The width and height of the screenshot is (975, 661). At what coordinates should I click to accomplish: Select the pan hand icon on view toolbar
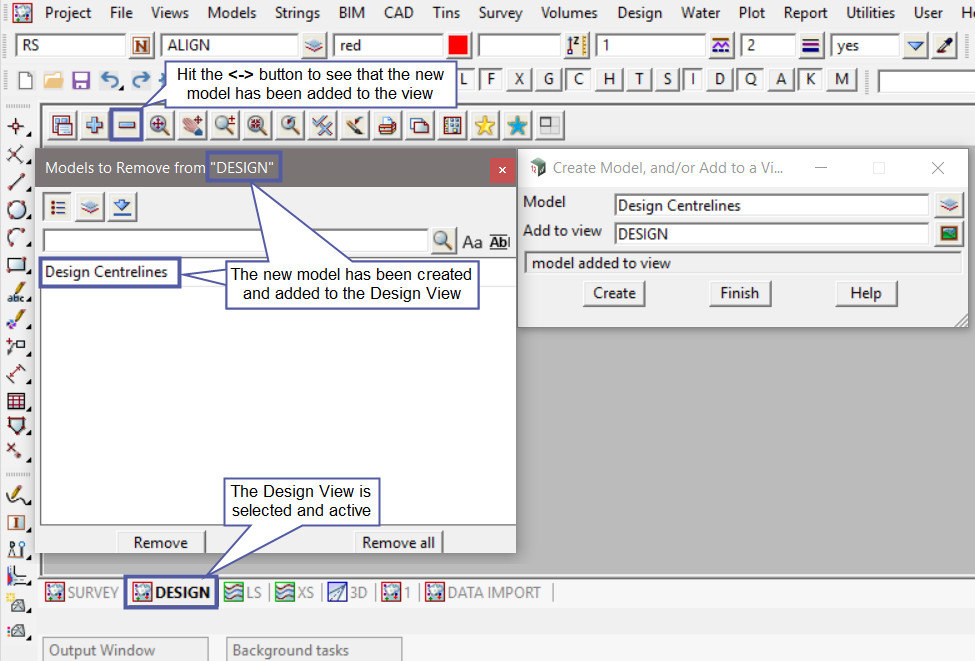coord(193,126)
